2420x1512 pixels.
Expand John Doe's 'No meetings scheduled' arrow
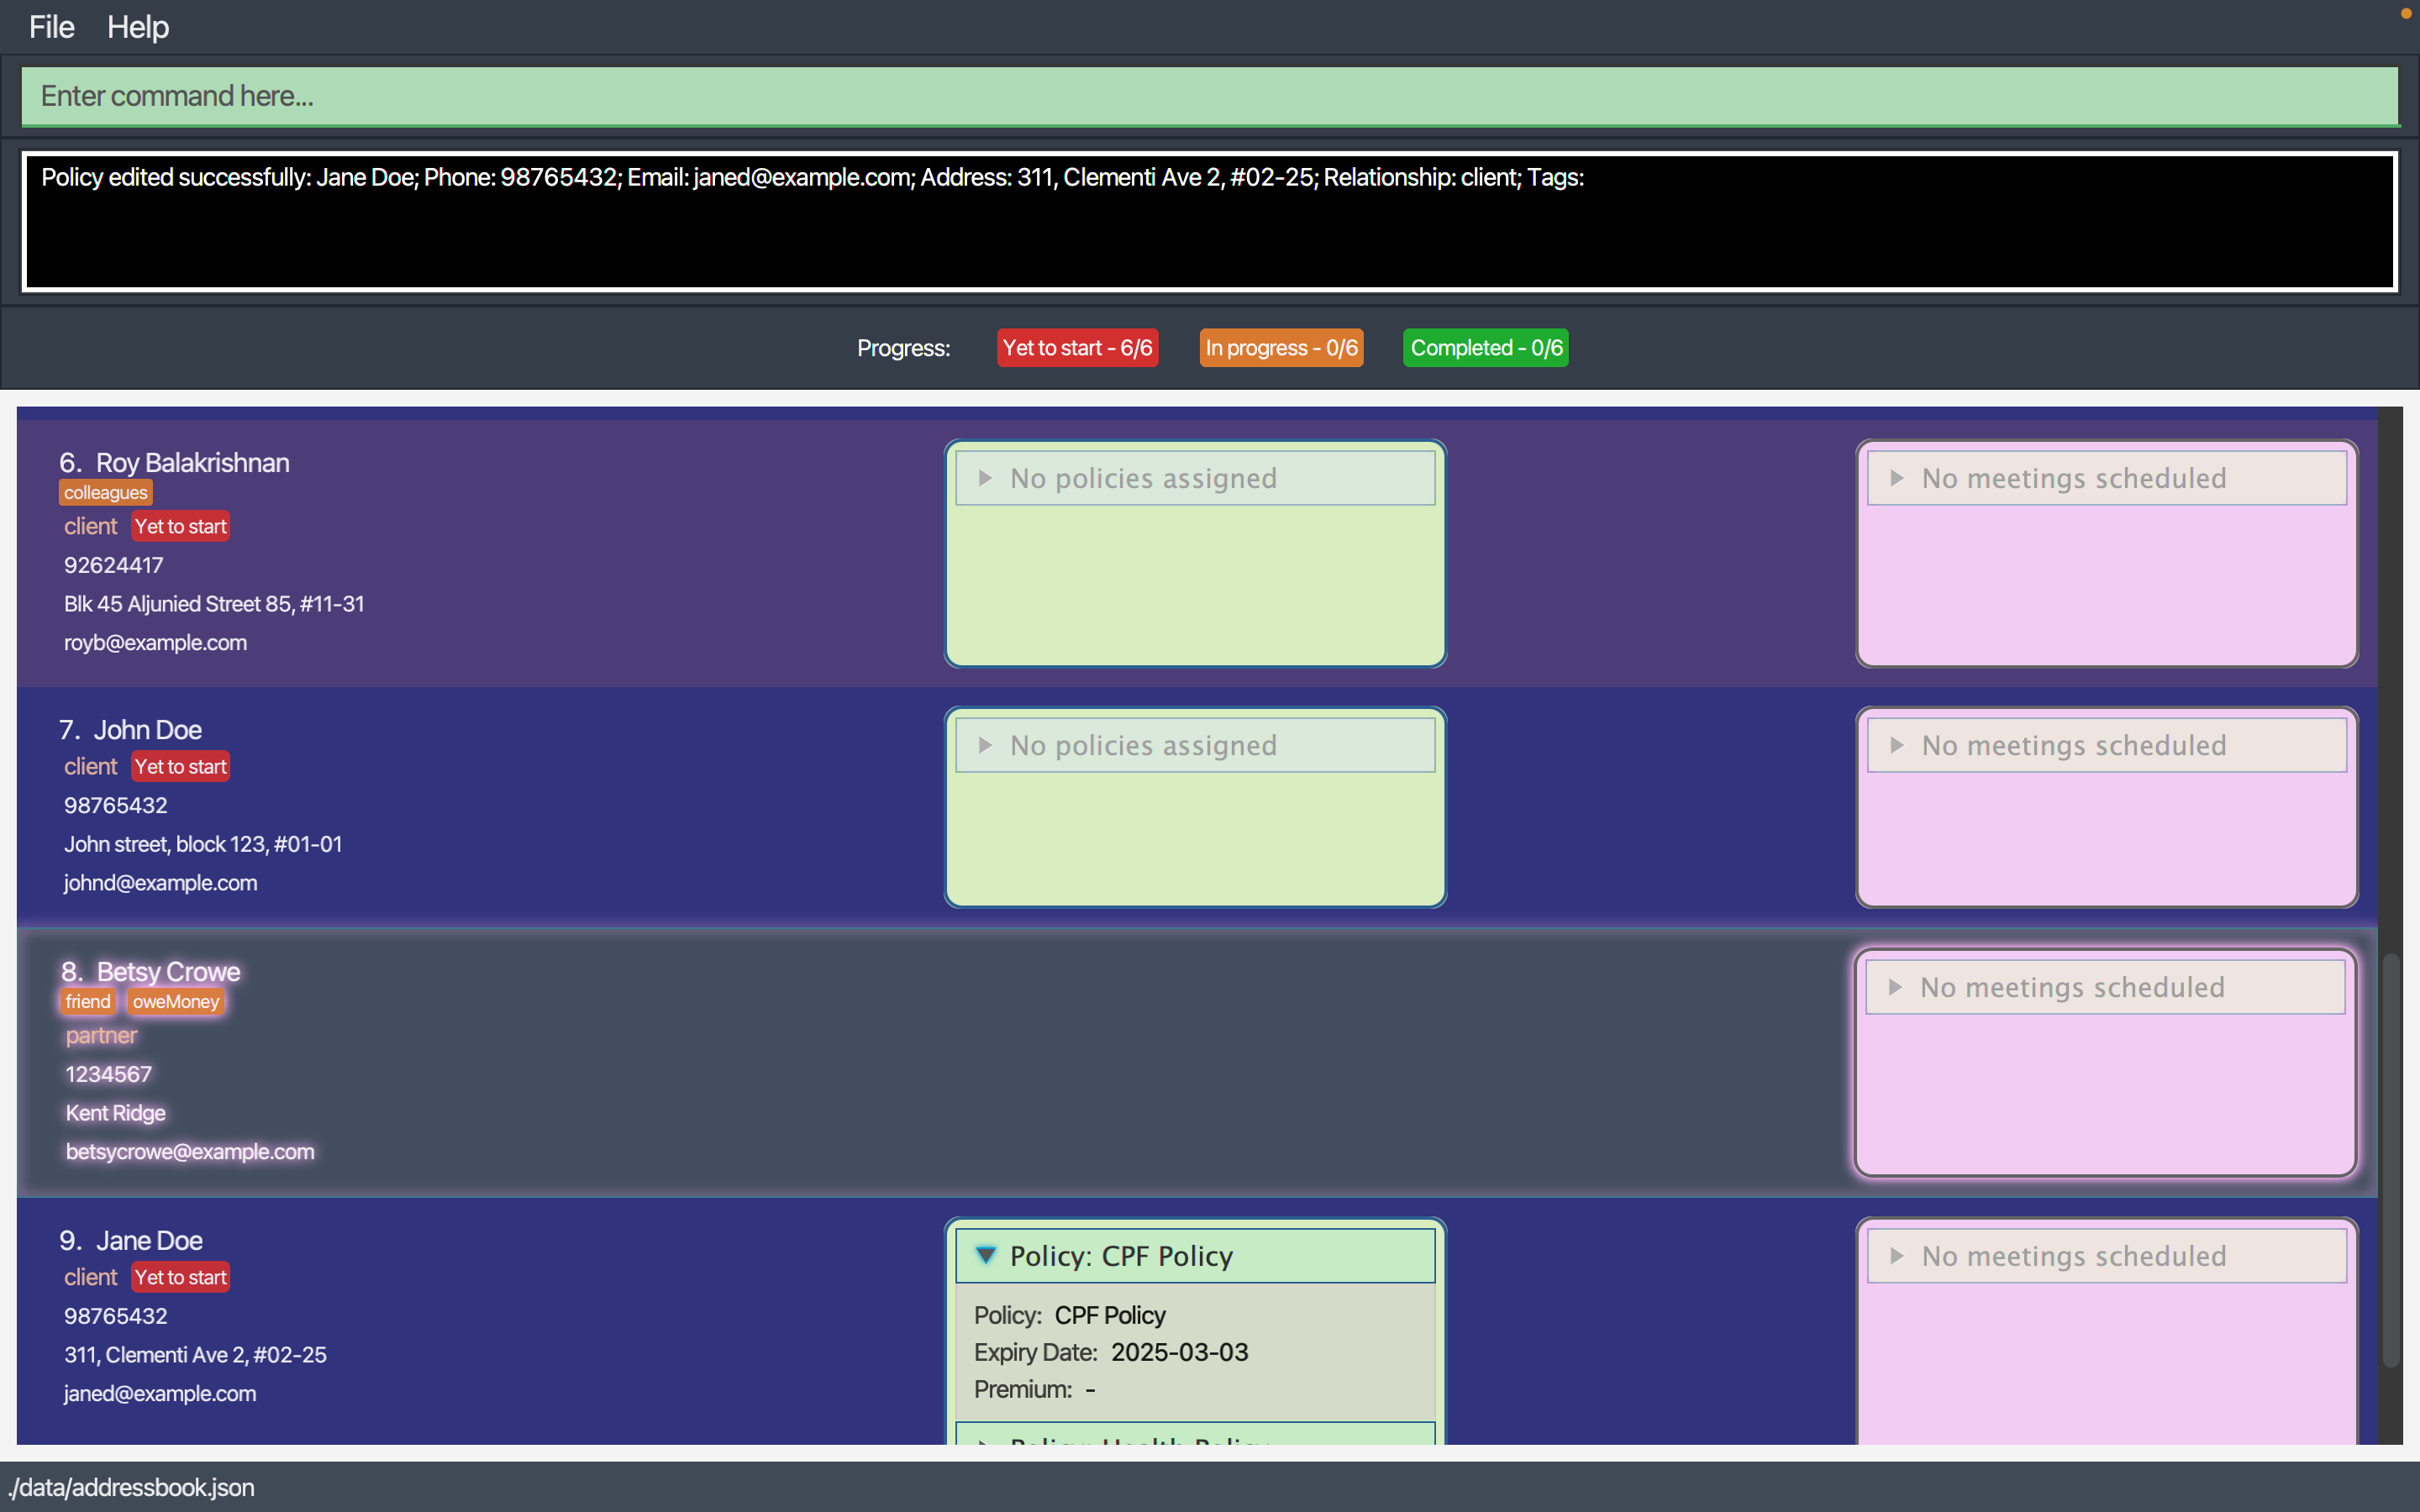click(1896, 745)
